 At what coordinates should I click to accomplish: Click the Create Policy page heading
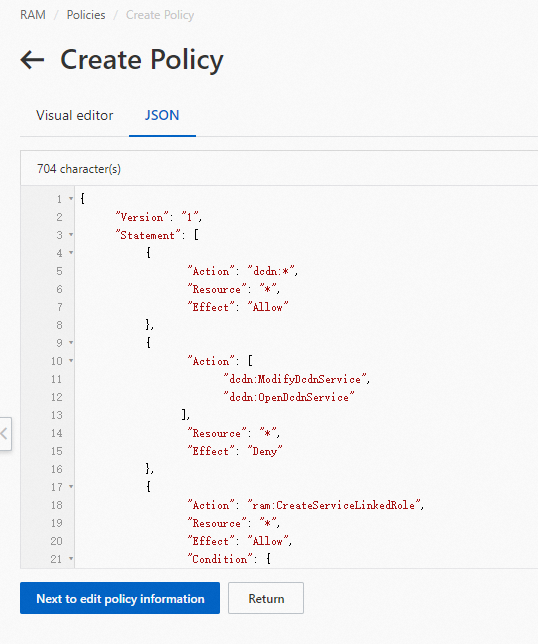tap(142, 60)
